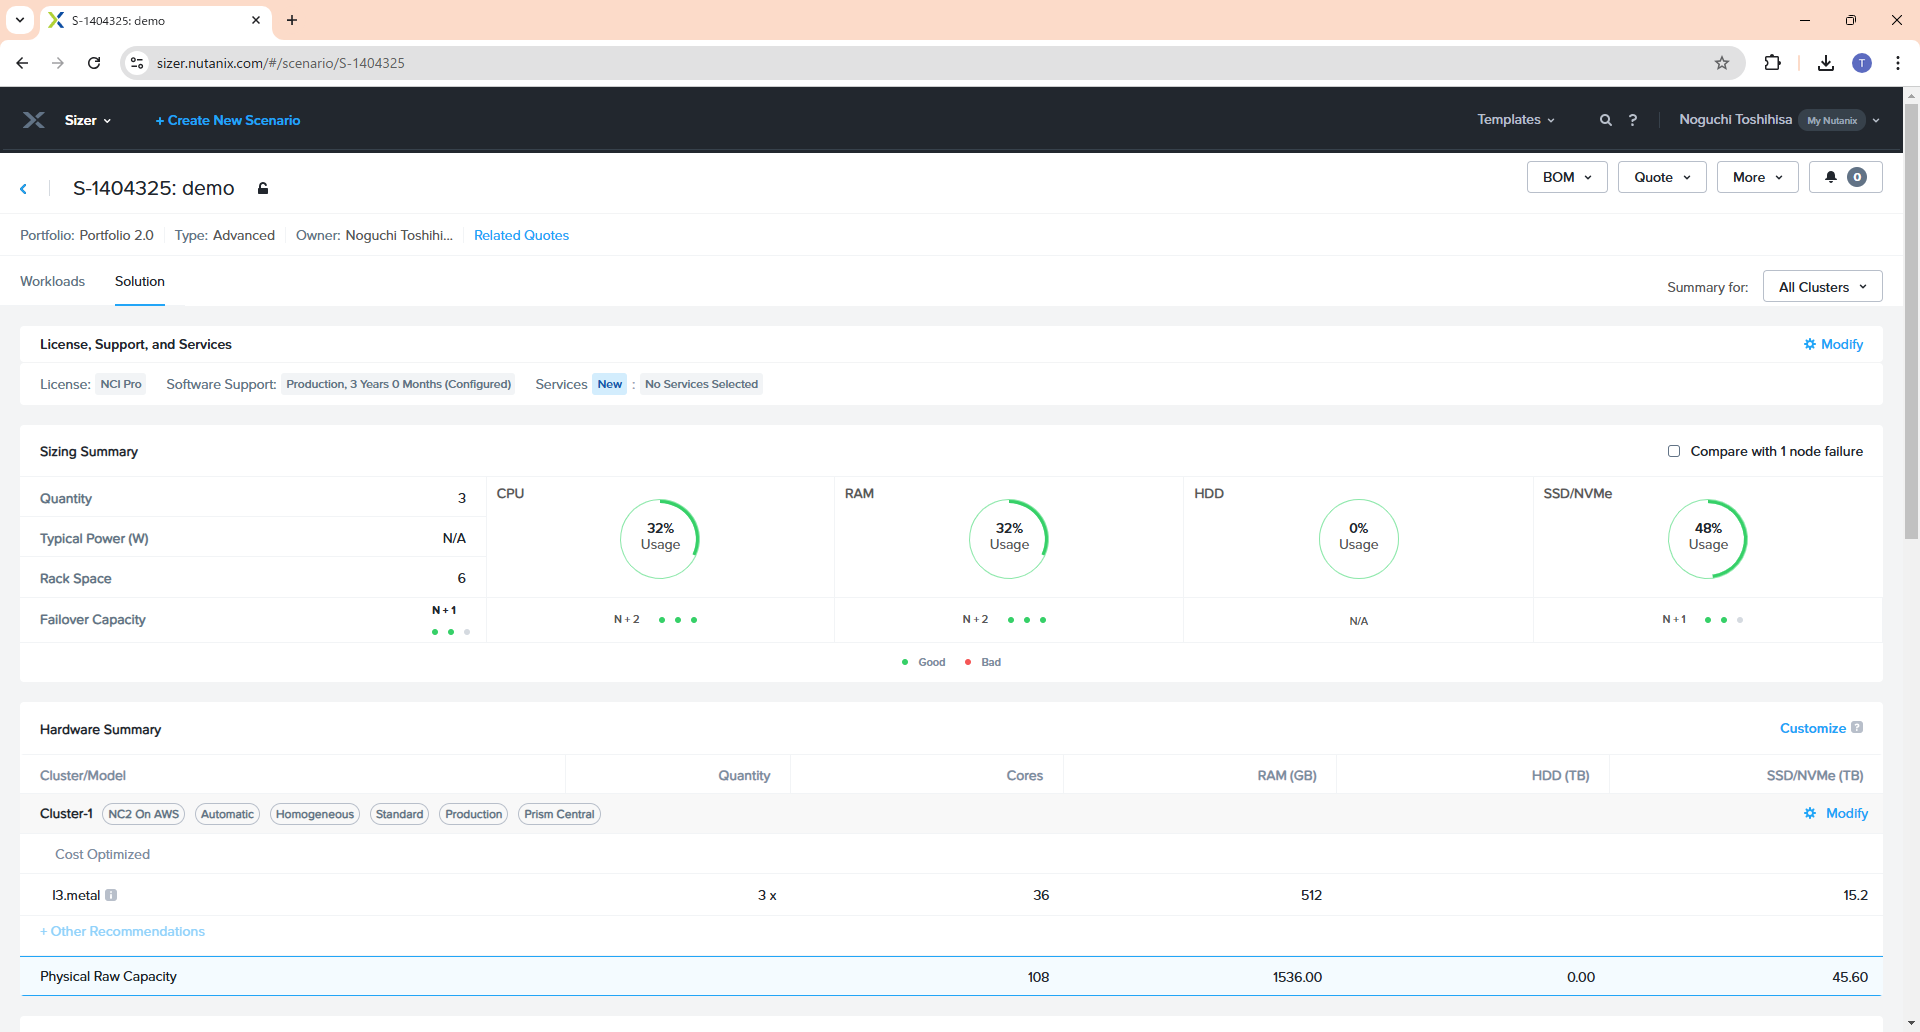The height and width of the screenshot is (1032, 1920).
Task: Click the S-1404325: demo scenario title
Action: (154, 188)
